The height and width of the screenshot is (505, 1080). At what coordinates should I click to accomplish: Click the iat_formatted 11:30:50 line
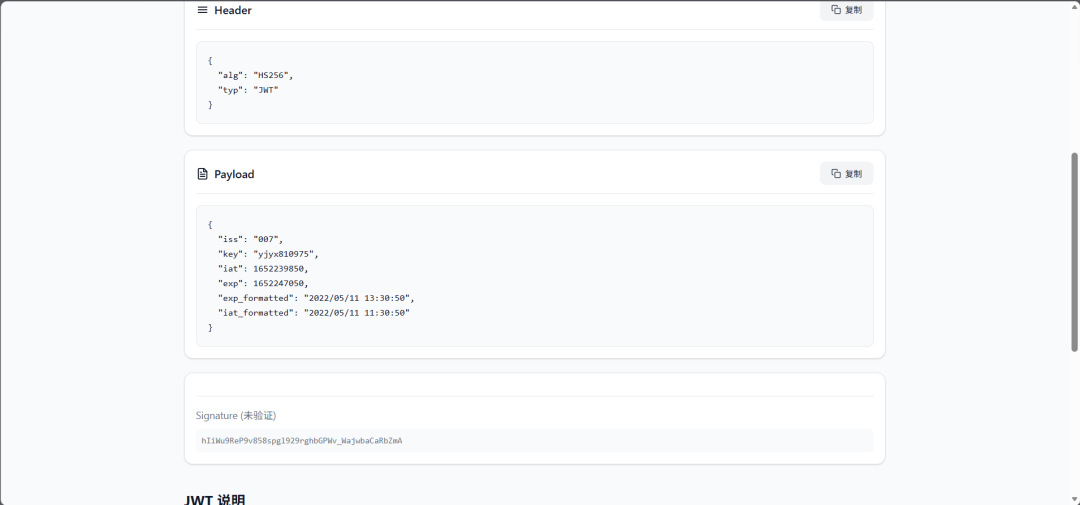pos(314,313)
